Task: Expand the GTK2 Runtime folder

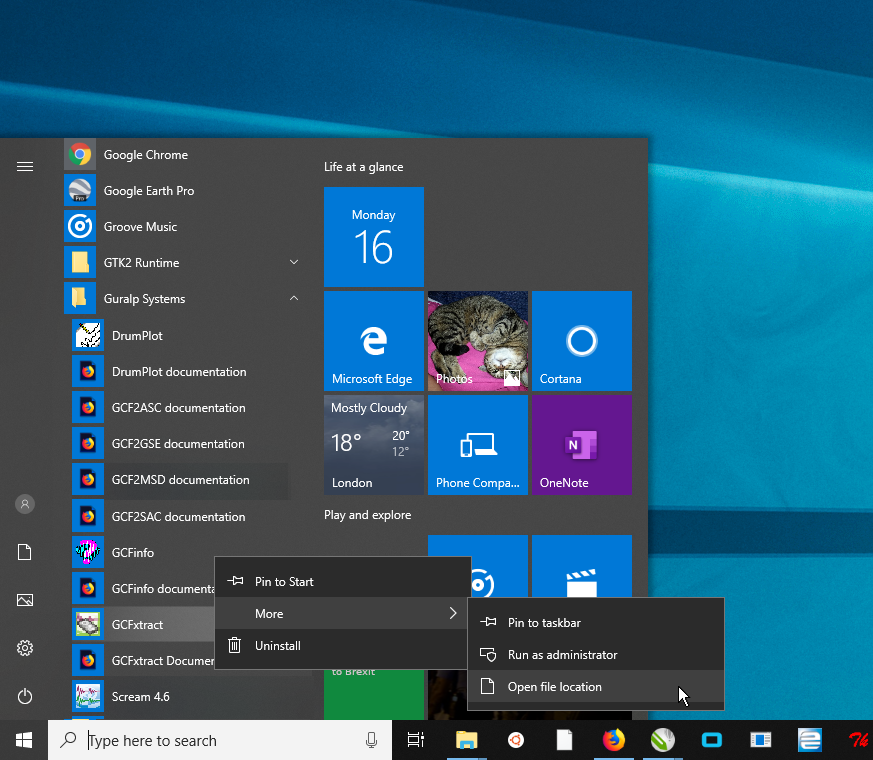Action: pos(294,262)
